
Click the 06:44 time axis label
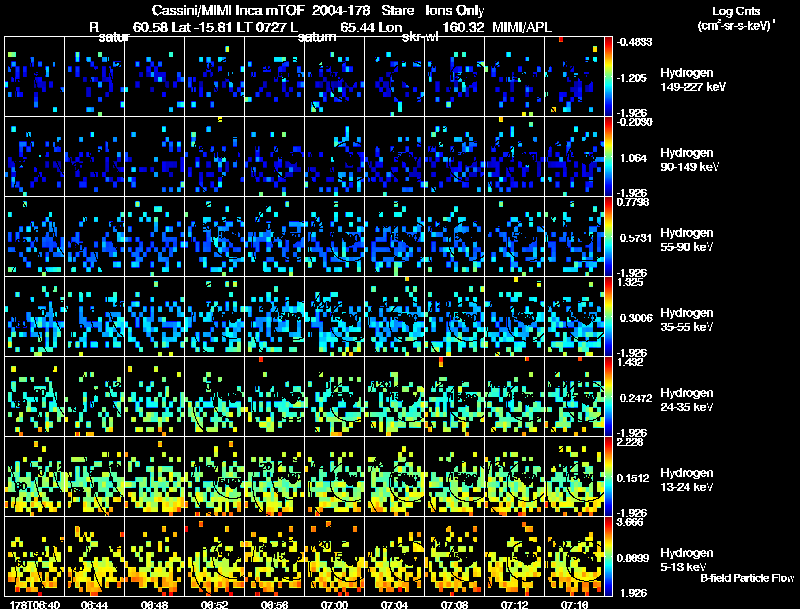(x=93, y=604)
